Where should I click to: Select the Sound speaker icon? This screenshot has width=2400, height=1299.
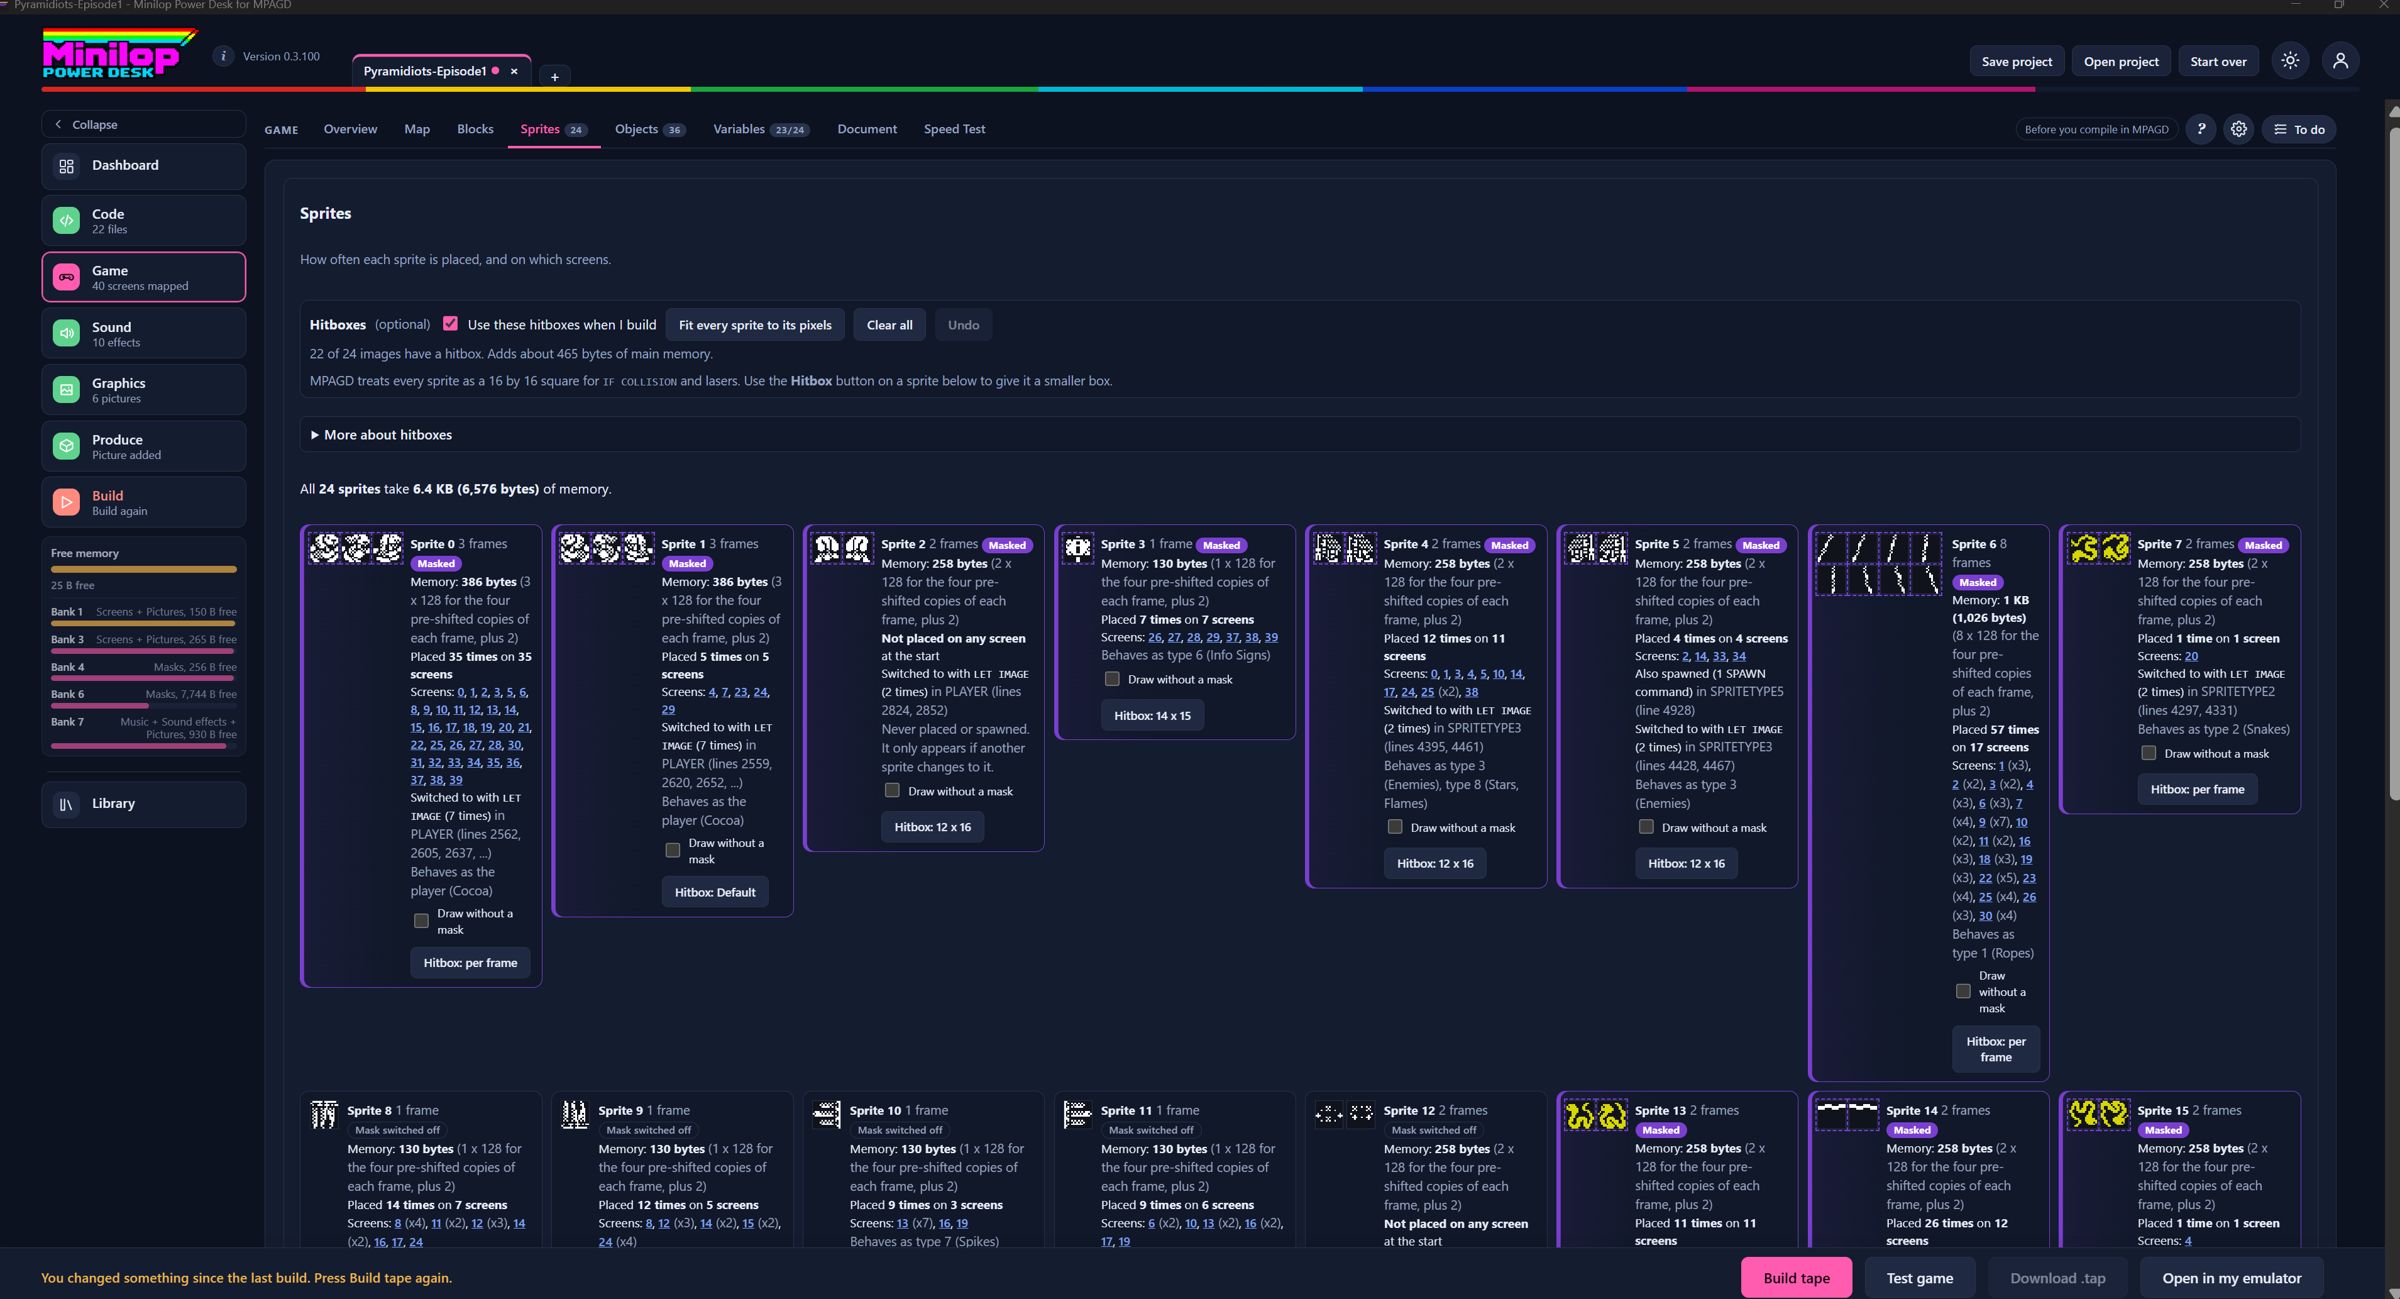pos(66,333)
